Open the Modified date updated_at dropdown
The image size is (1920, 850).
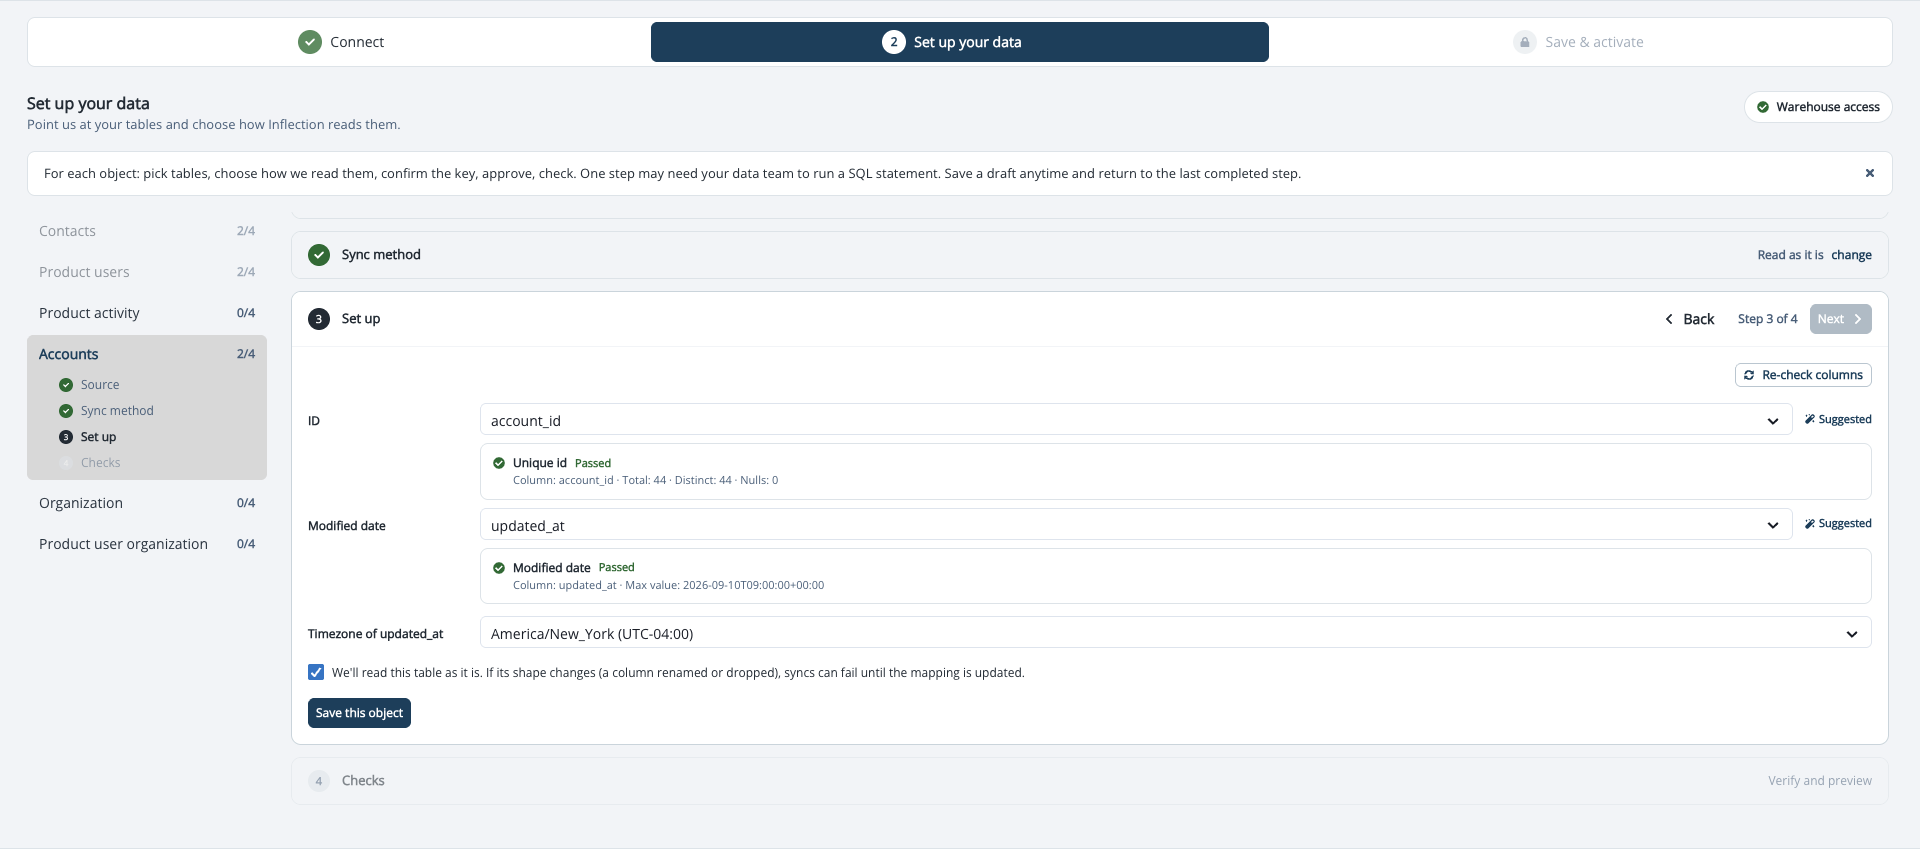[1136, 525]
